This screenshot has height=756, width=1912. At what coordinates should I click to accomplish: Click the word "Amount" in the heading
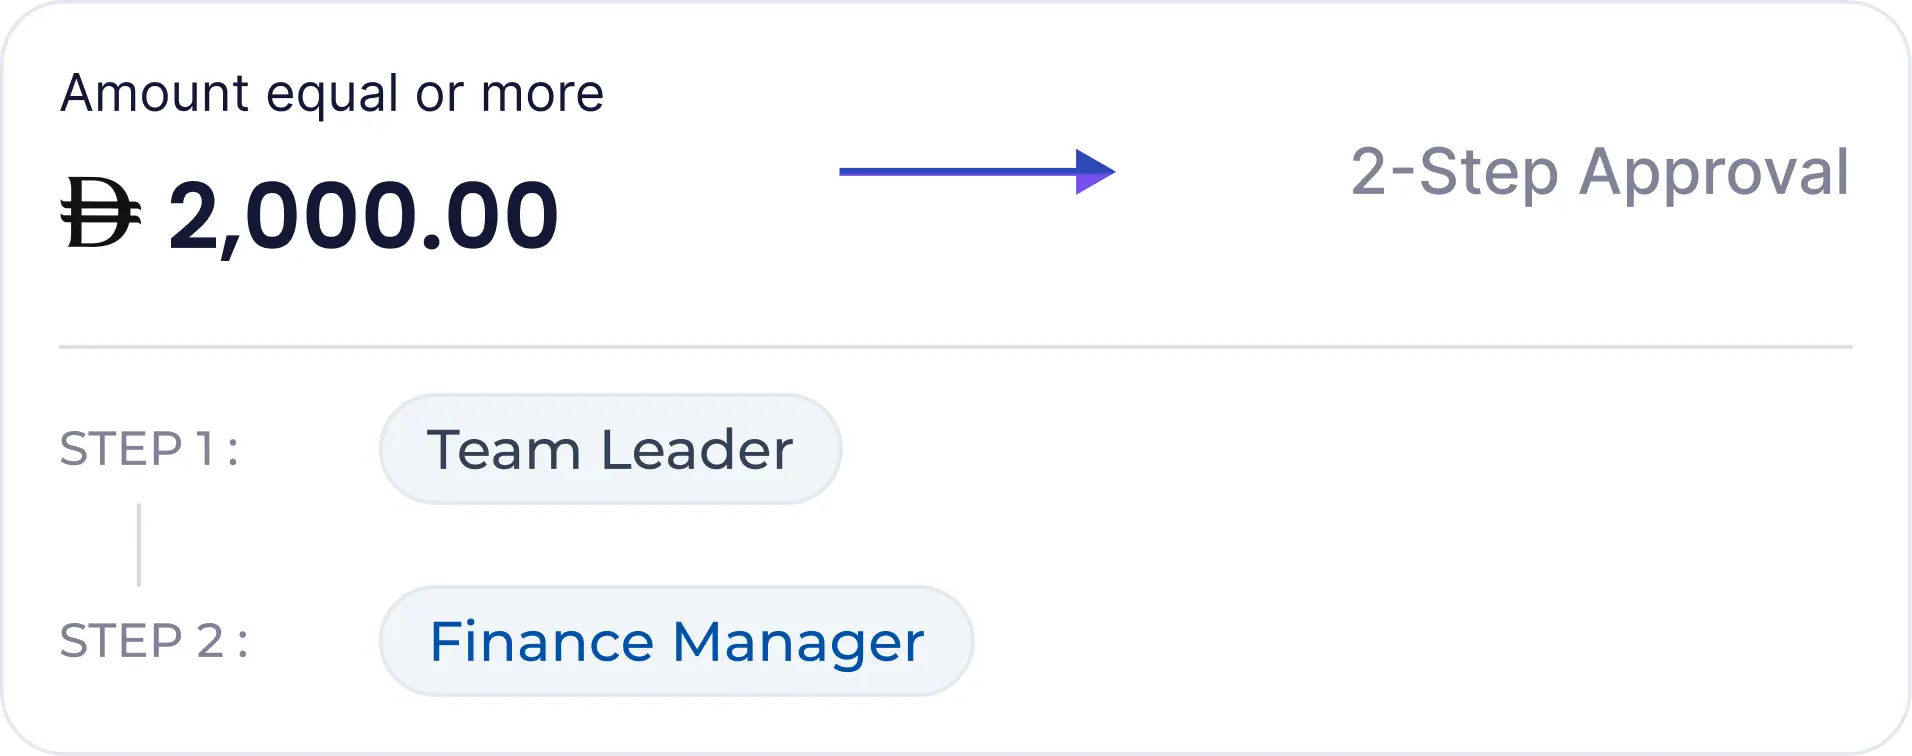[154, 94]
